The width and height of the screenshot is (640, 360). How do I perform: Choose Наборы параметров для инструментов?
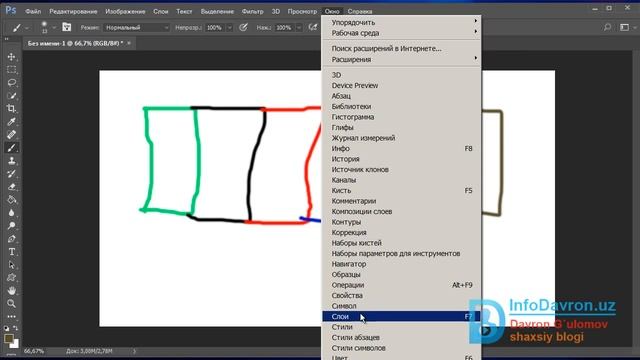click(x=402, y=253)
